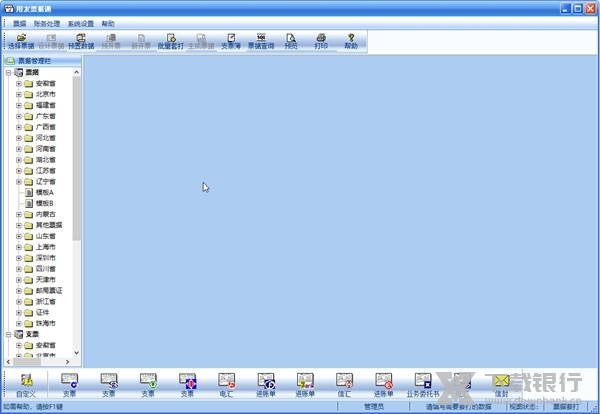Select the 模板B template item
The image size is (600, 414).
pos(44,203)
